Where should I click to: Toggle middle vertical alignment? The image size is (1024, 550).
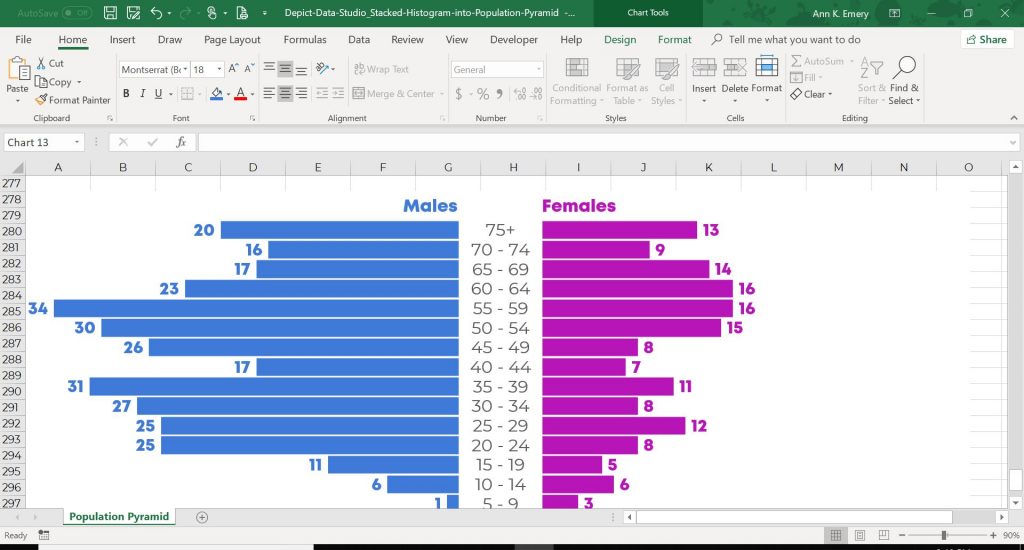285,69
